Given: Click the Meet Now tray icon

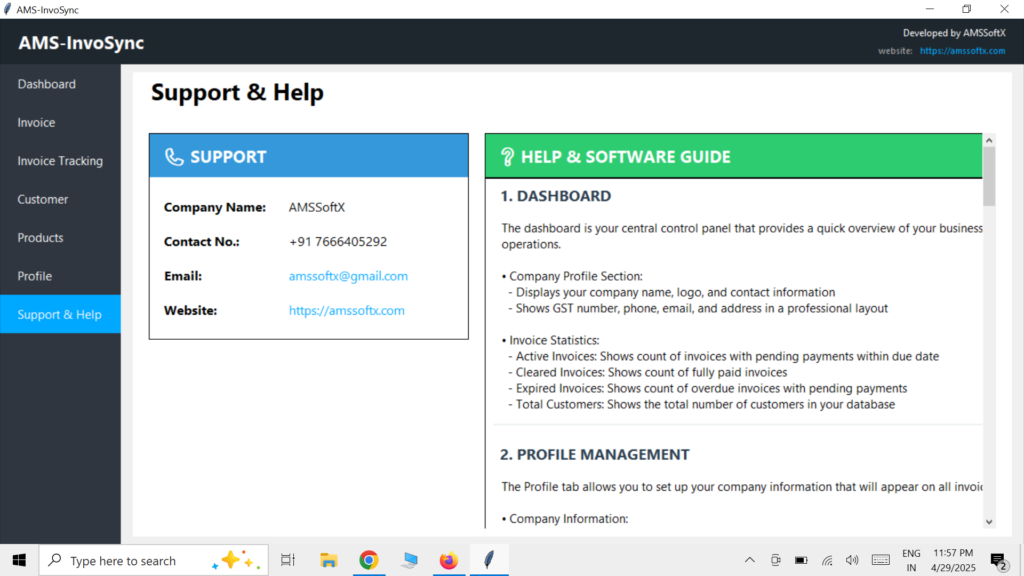Looking at the screenshot, I should [x=775, y=560].
